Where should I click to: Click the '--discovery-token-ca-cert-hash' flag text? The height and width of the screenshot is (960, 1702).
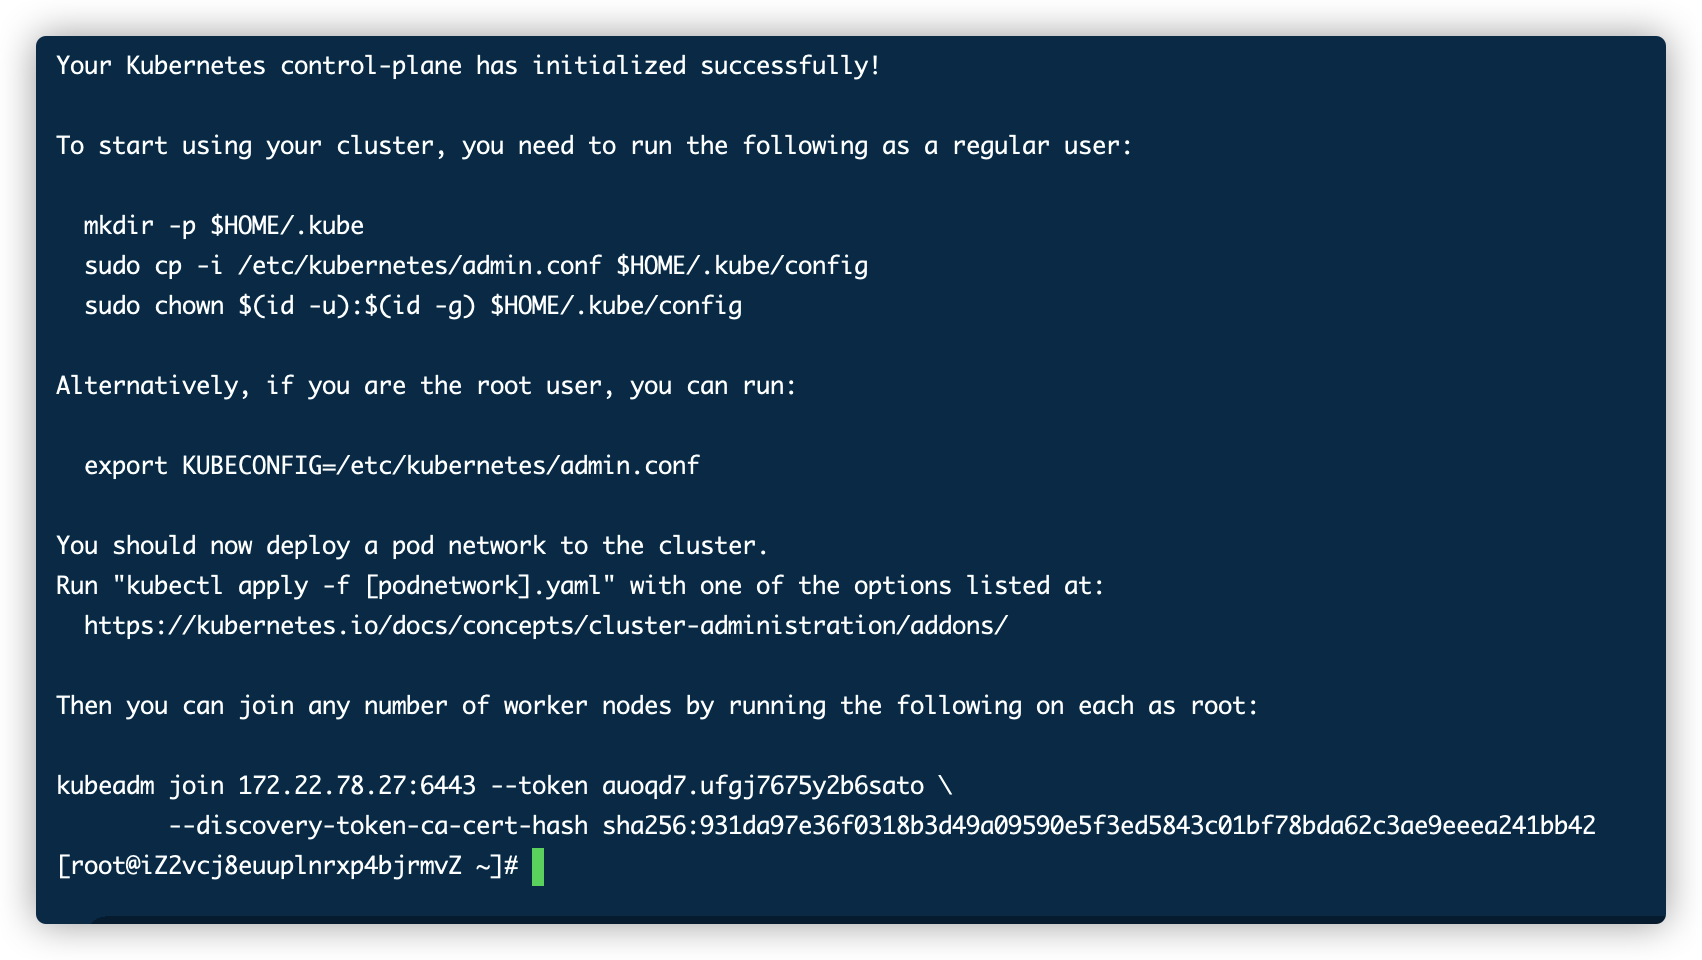pyautogui.click(x=378, y=826)
